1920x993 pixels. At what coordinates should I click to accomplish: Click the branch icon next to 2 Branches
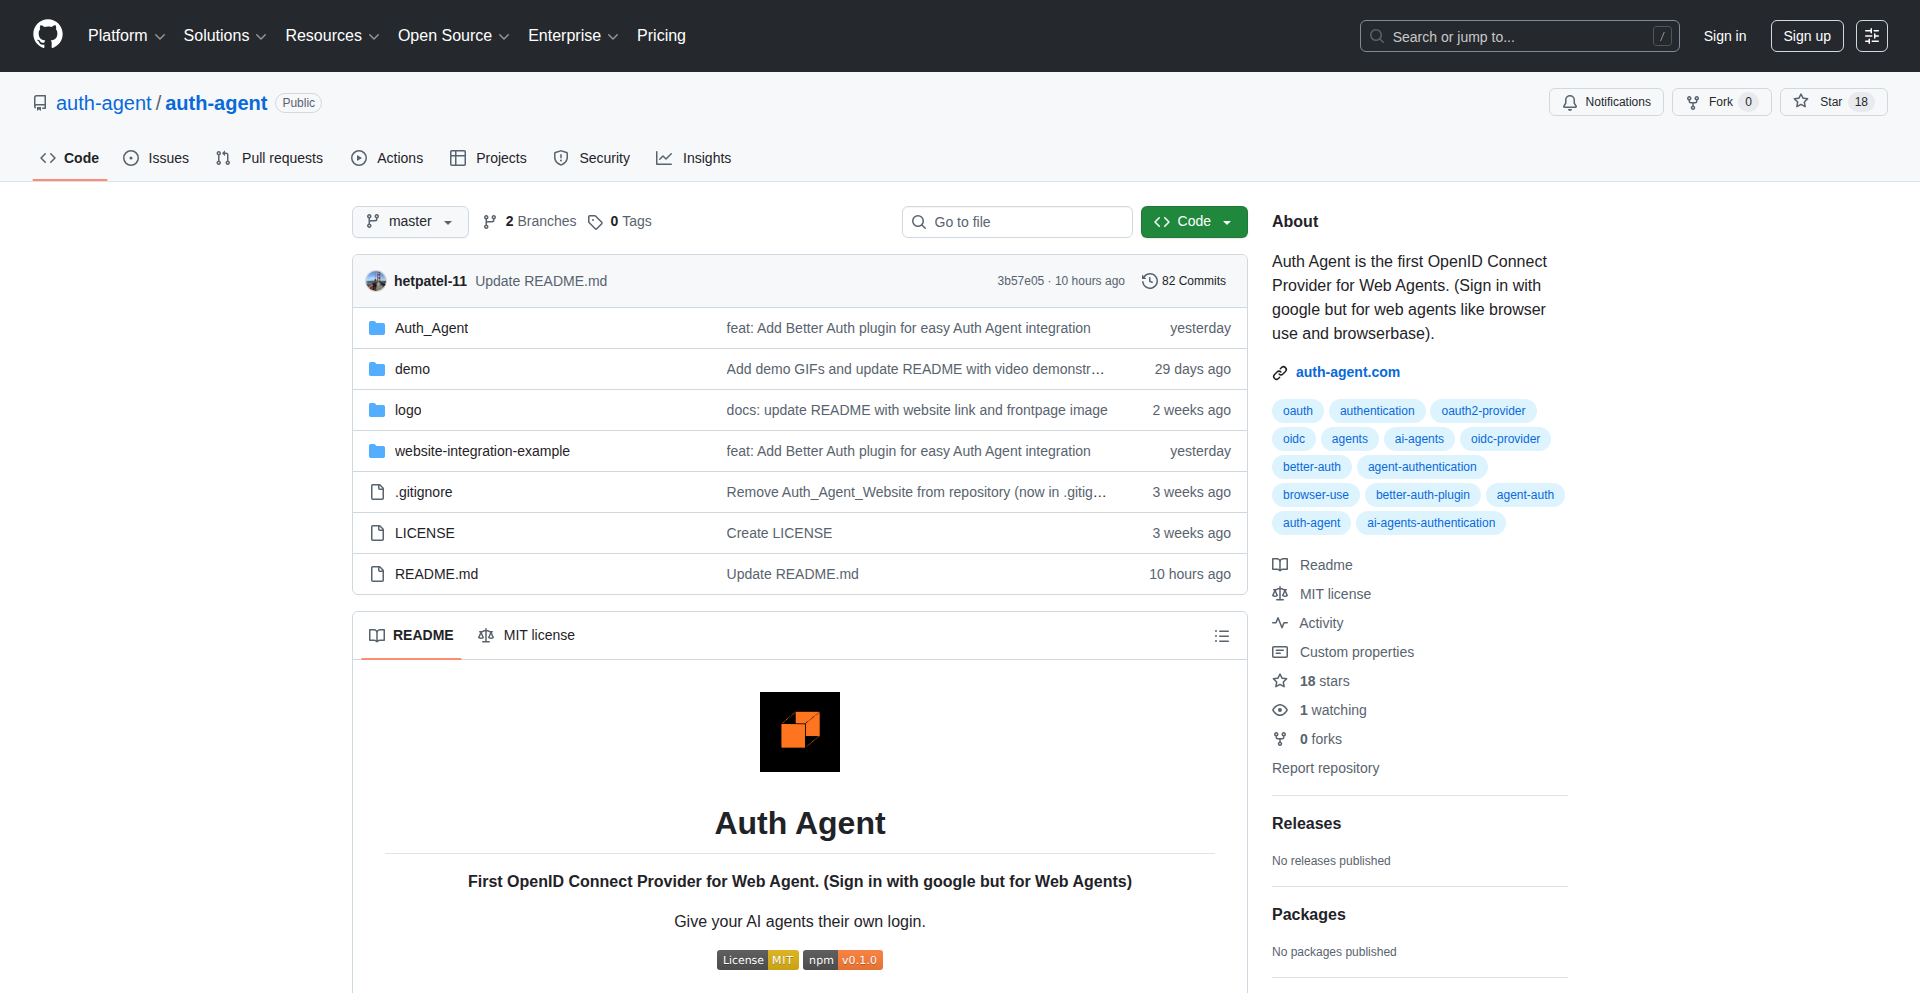(490, 222)
